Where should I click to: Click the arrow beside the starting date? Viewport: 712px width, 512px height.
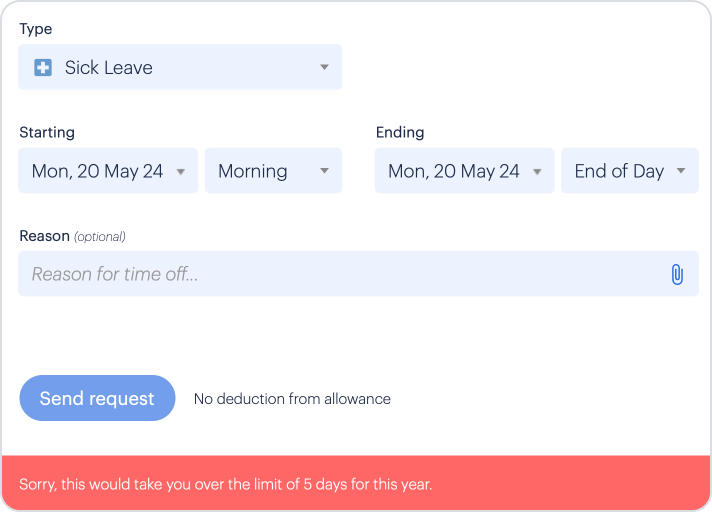[x=181, y=172]
